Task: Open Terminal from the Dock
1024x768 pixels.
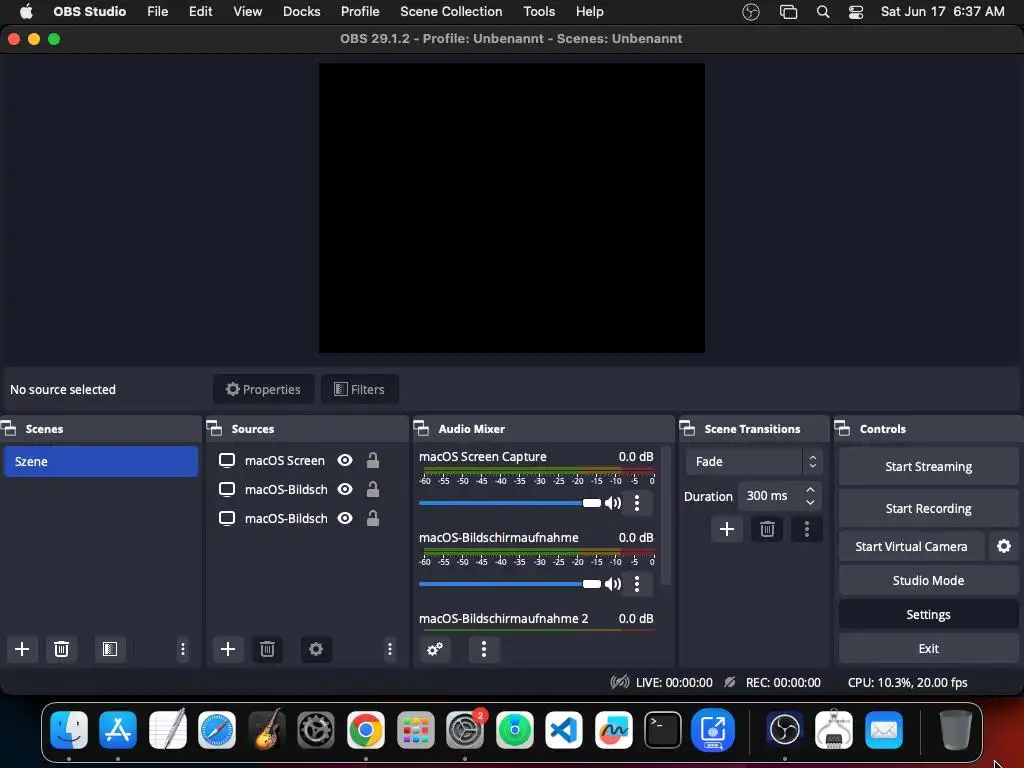Action: tap(663, 729)
